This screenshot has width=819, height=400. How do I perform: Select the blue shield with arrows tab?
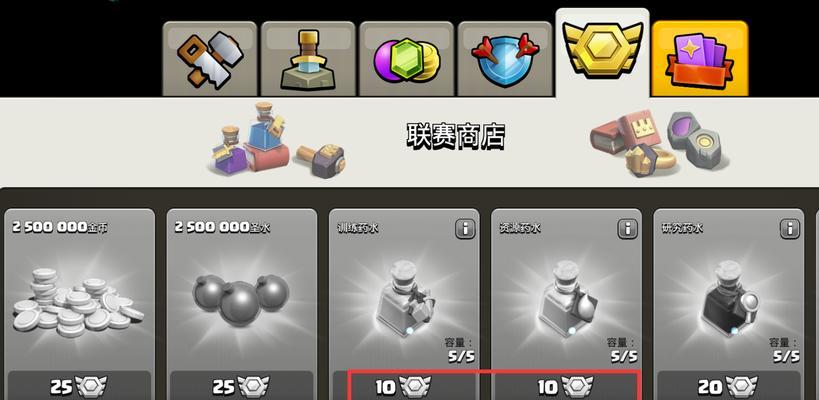[x=505, y=58]
